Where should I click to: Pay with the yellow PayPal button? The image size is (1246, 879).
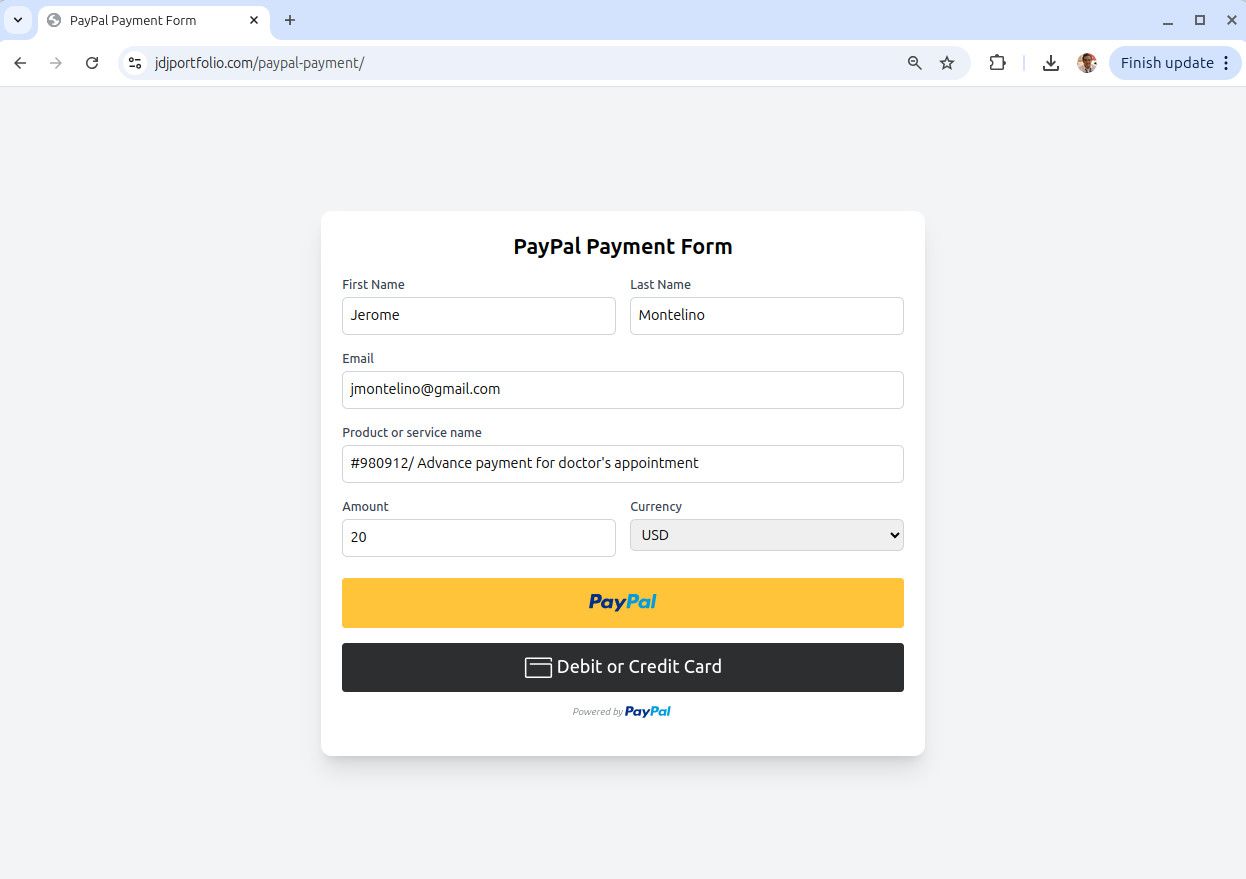point(622,603)
